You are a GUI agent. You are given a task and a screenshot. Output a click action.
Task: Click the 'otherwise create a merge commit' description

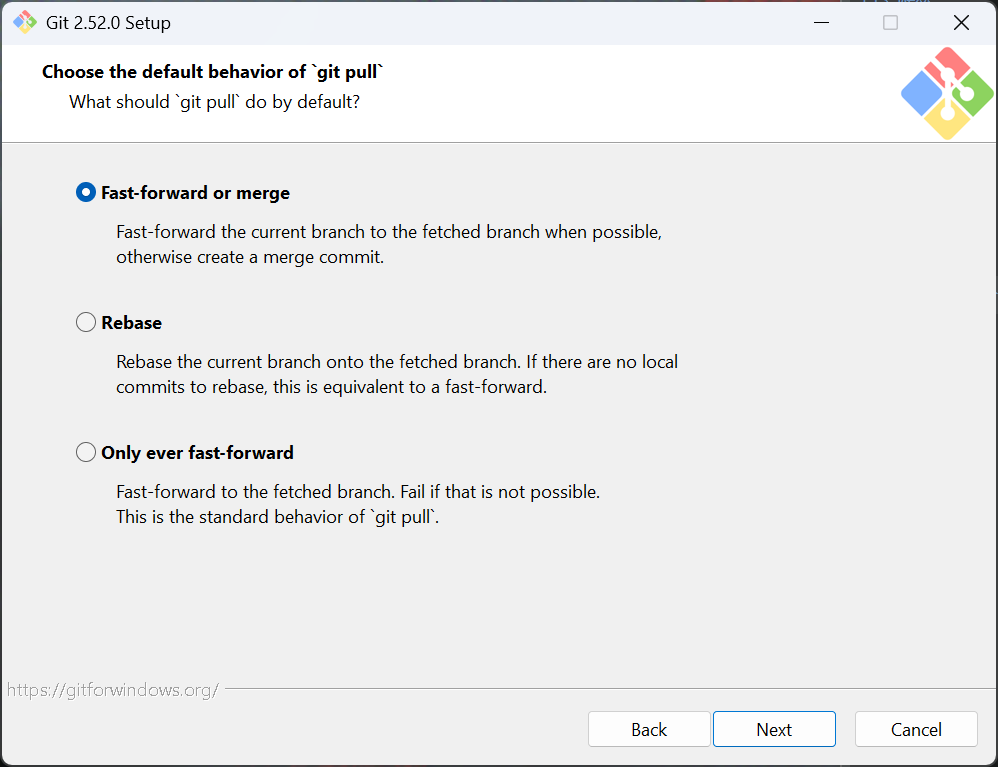(250, 257)
